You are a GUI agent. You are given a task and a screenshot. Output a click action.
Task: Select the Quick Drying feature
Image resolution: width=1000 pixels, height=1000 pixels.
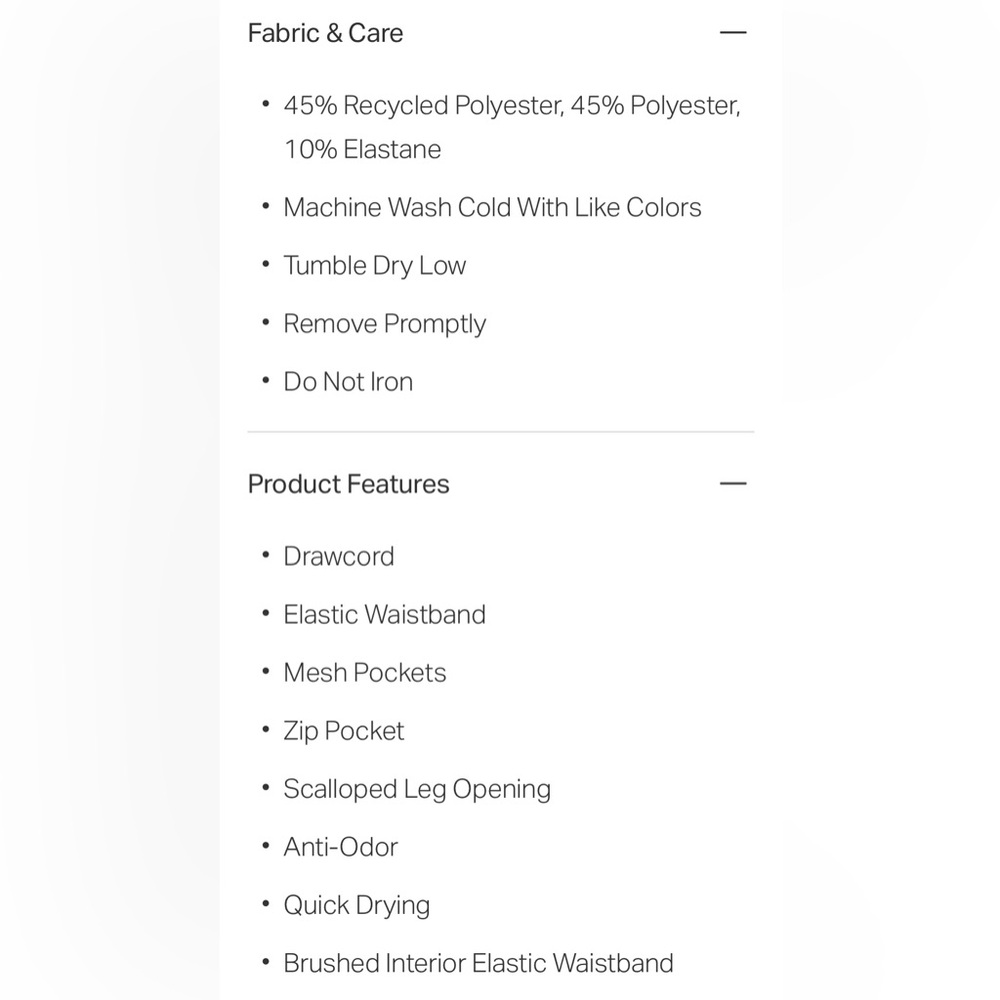pyautogui.click(x=357, y=906)
